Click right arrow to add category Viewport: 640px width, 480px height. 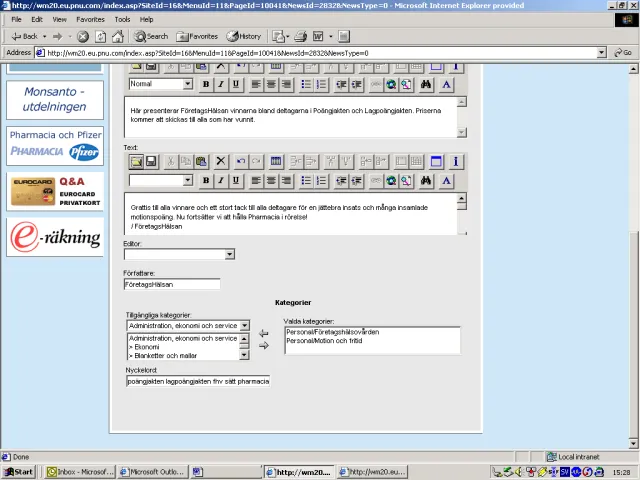coord(264,346)
